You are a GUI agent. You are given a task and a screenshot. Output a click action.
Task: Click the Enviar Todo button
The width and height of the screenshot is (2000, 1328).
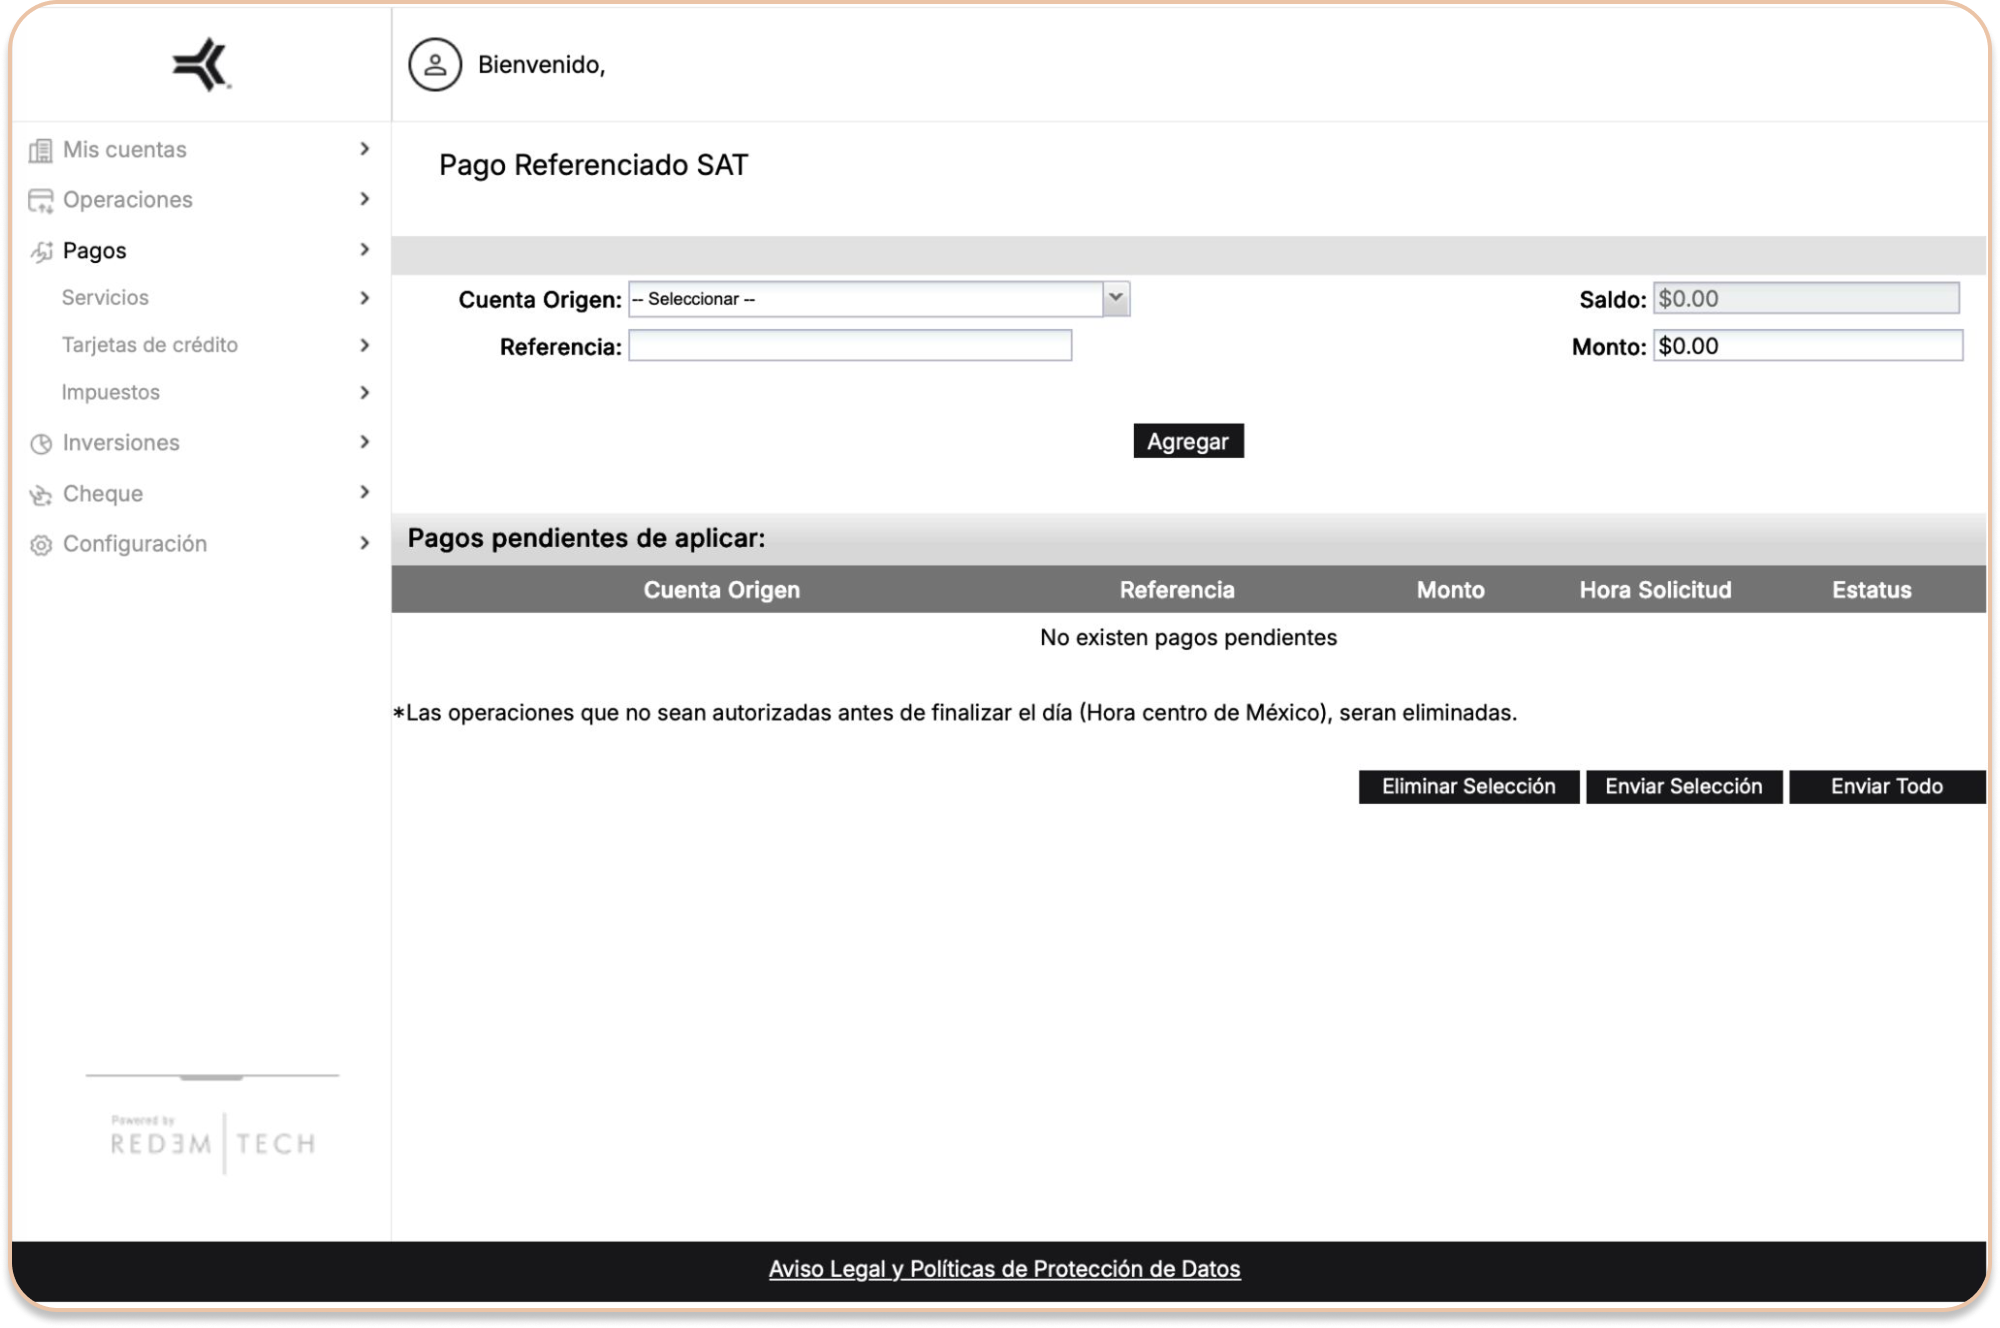tap(1886, 787)
